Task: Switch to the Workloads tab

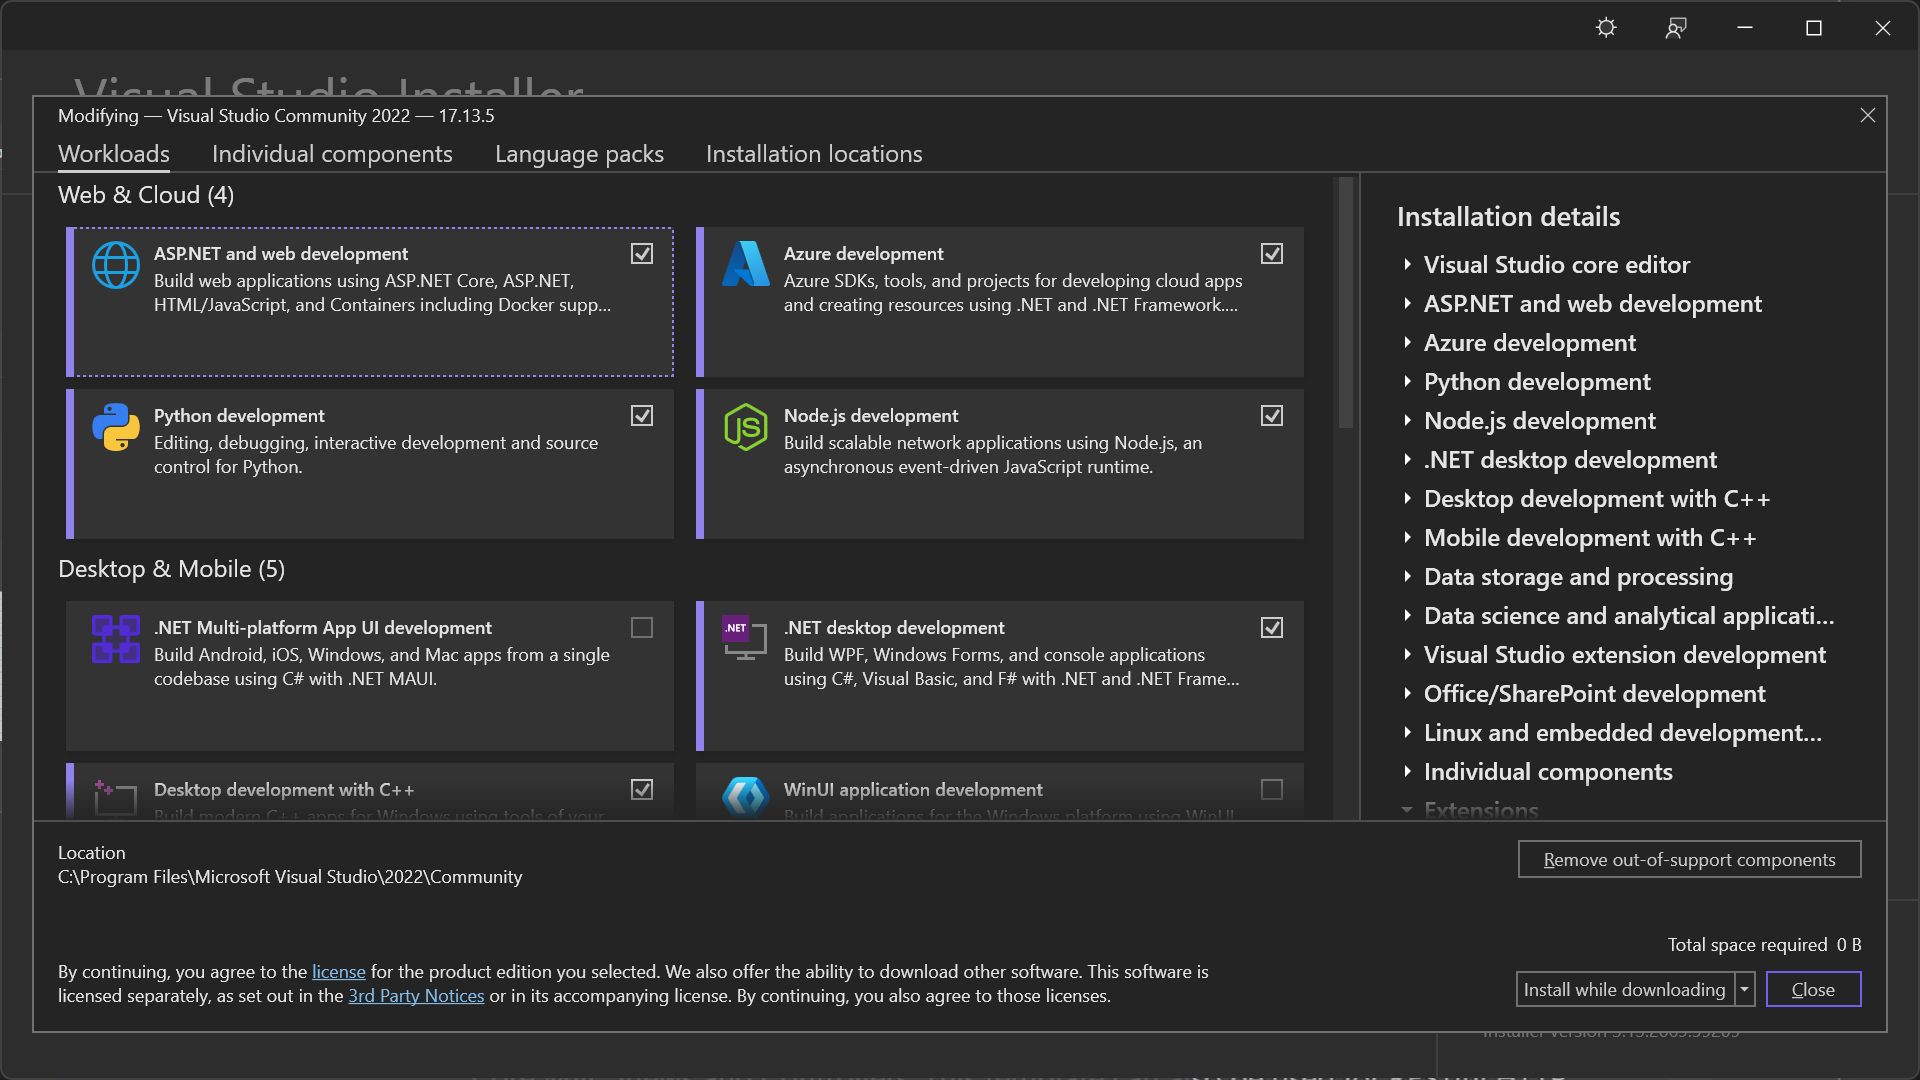Action: point(114,154)
